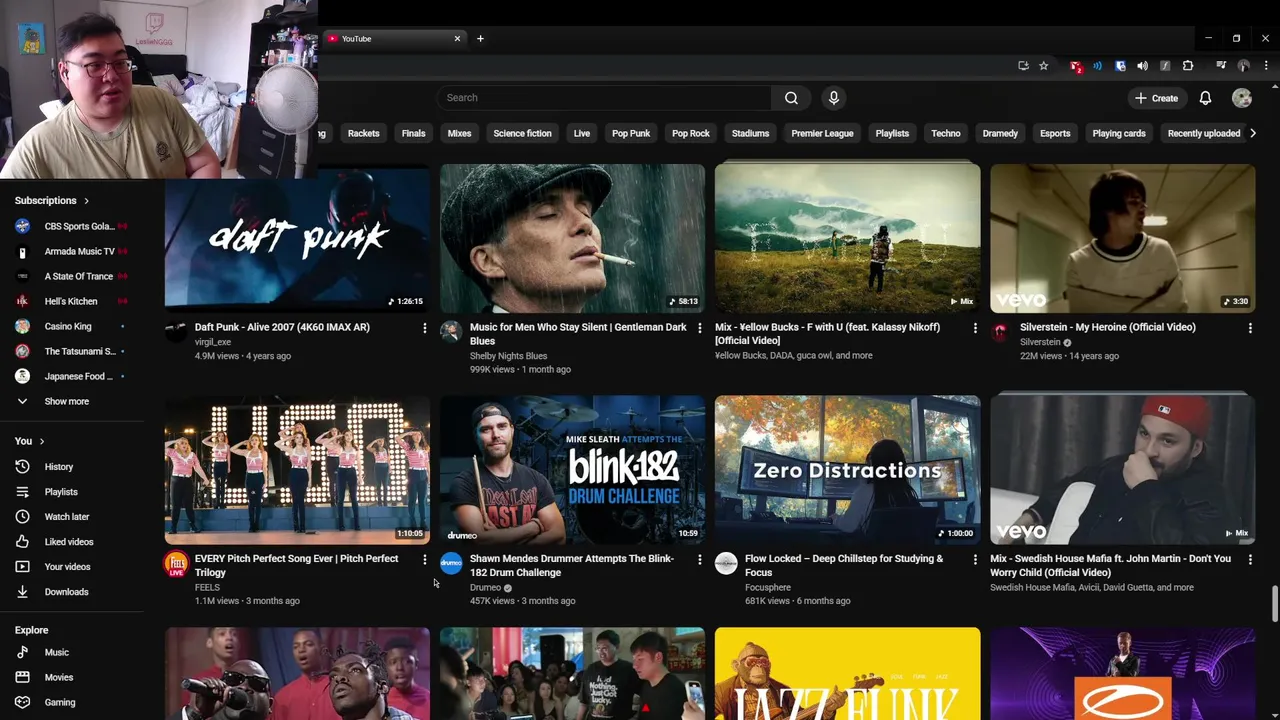Image resolution: width=1280 pixels, height=720 pixels.
Task: Open options for Music for Men Who Stay Silent
Action: tap(699, 328)
